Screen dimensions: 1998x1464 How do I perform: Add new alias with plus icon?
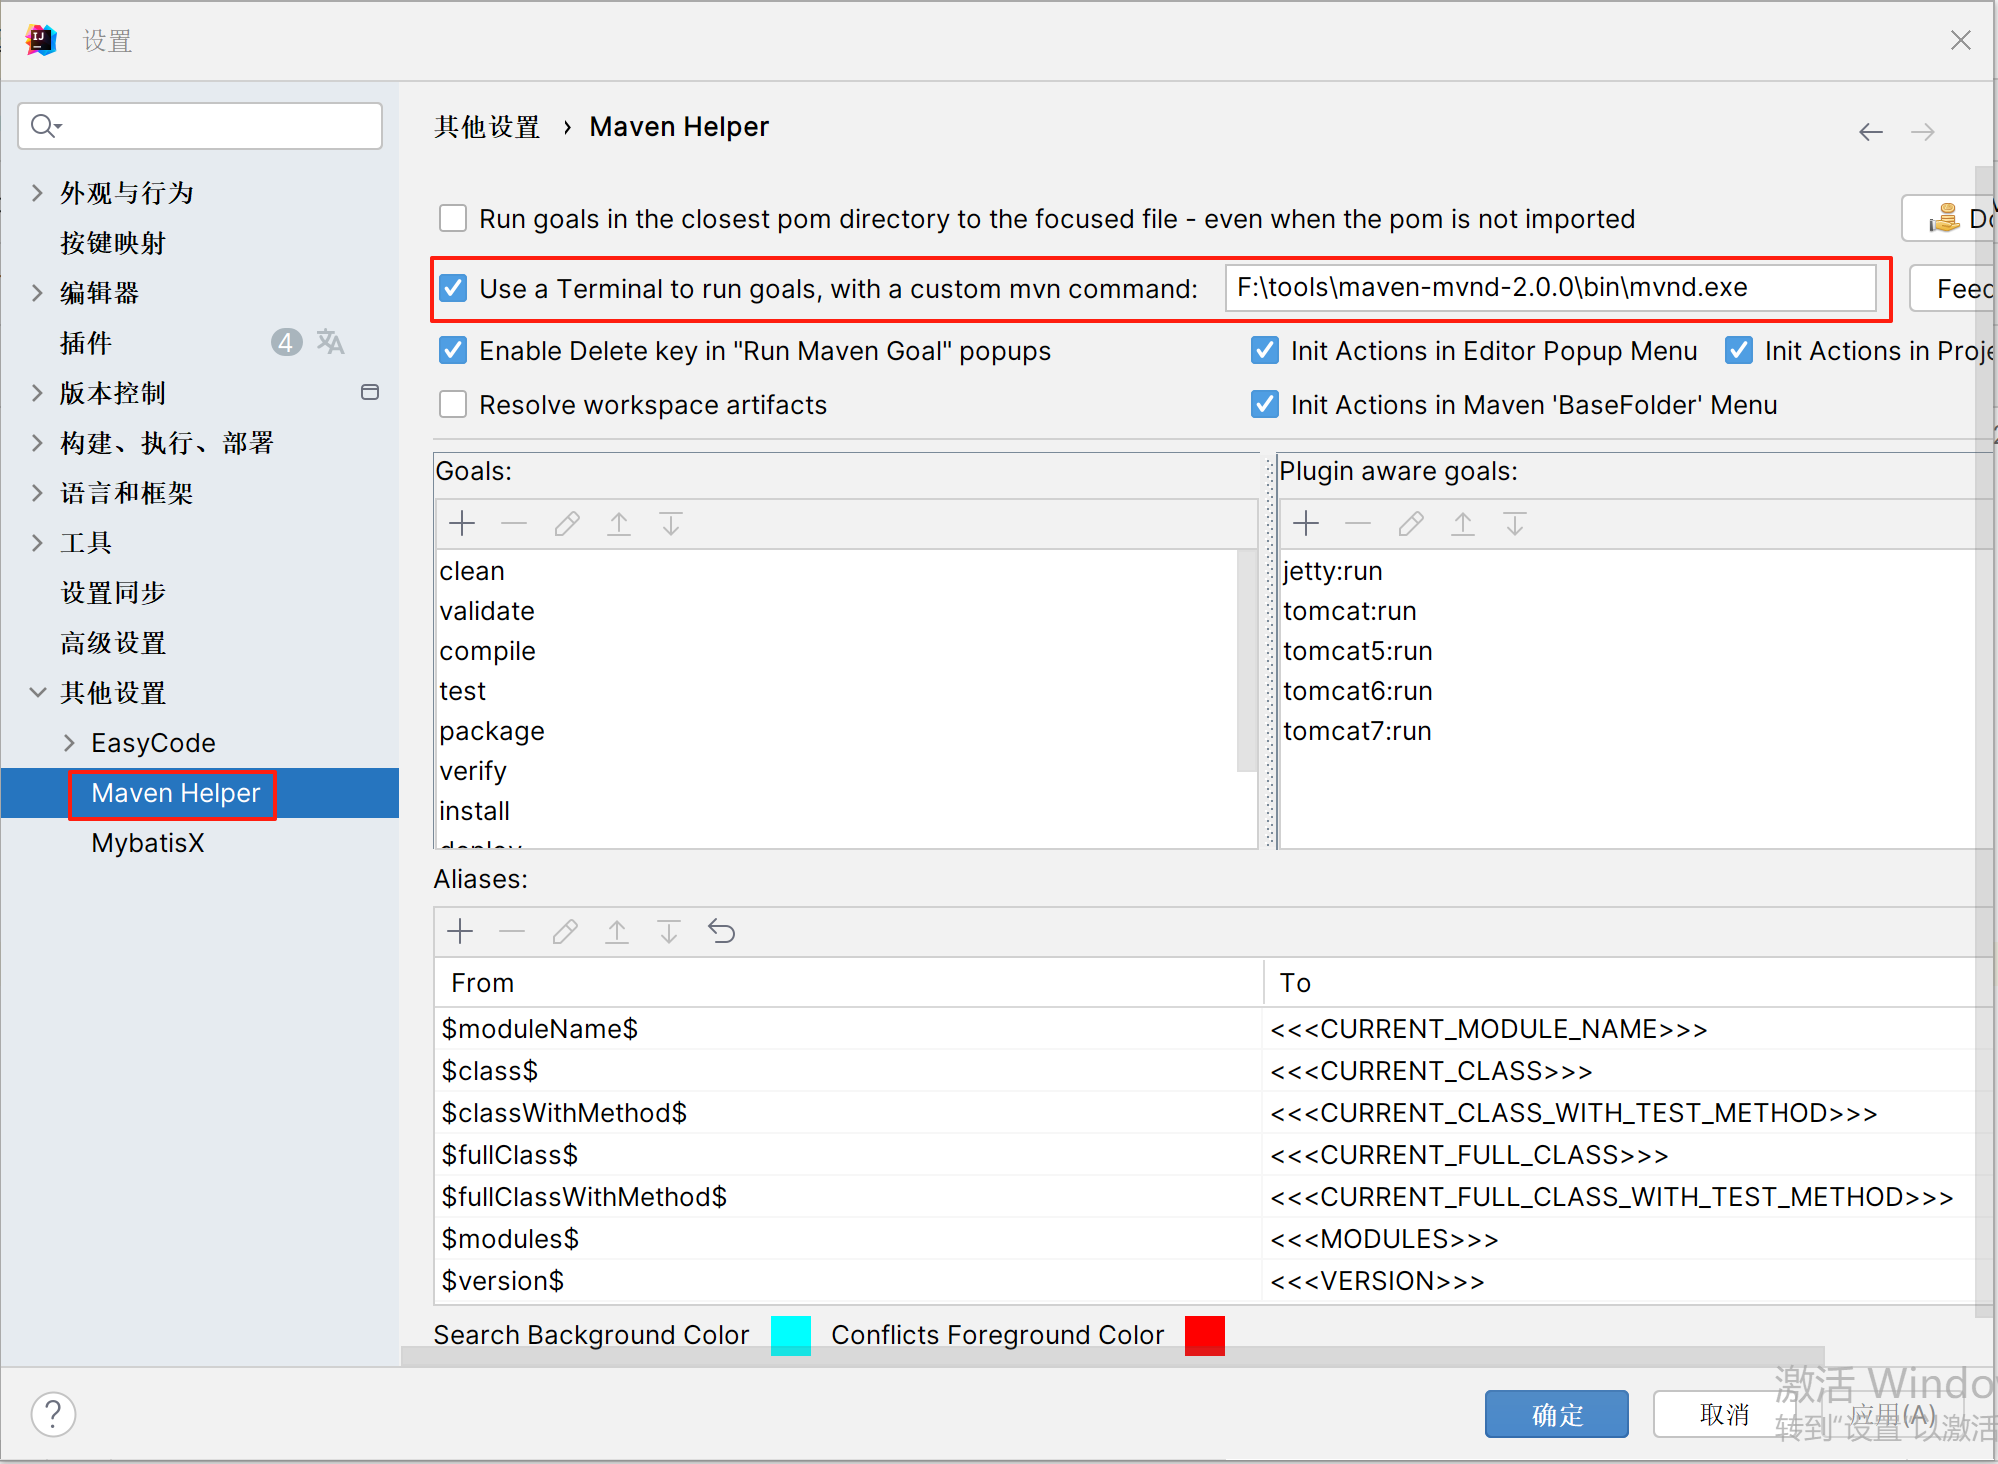(x=460, y=932)
